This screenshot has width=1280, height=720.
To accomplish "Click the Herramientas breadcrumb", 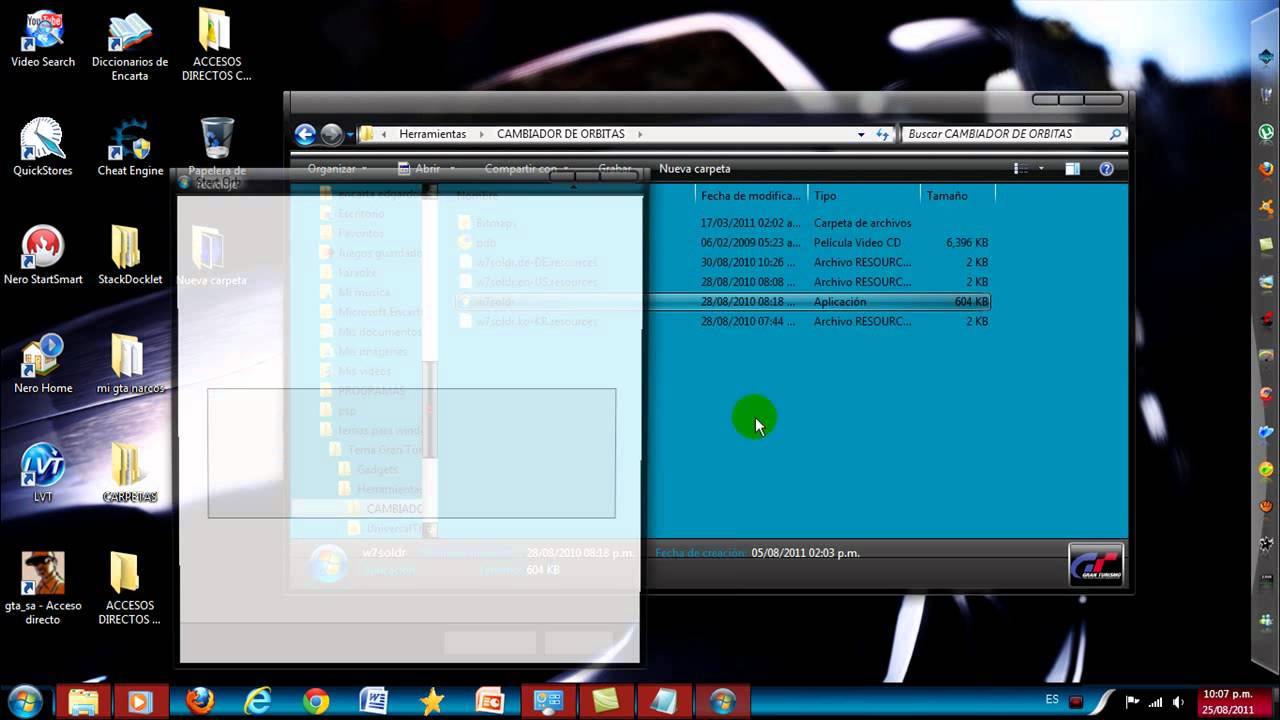I will (433, 134).
